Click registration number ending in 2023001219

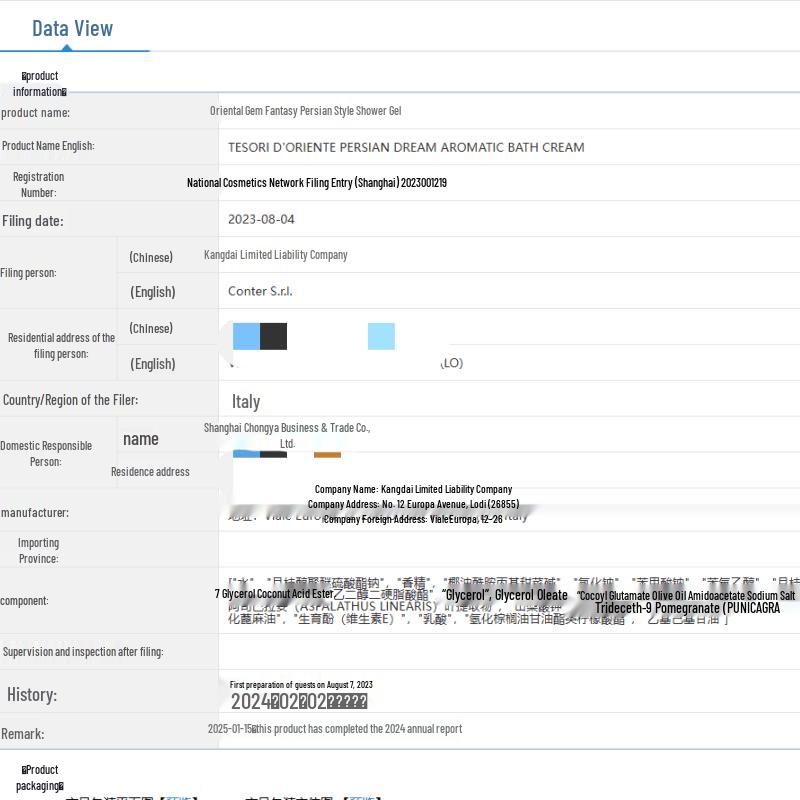316,183
